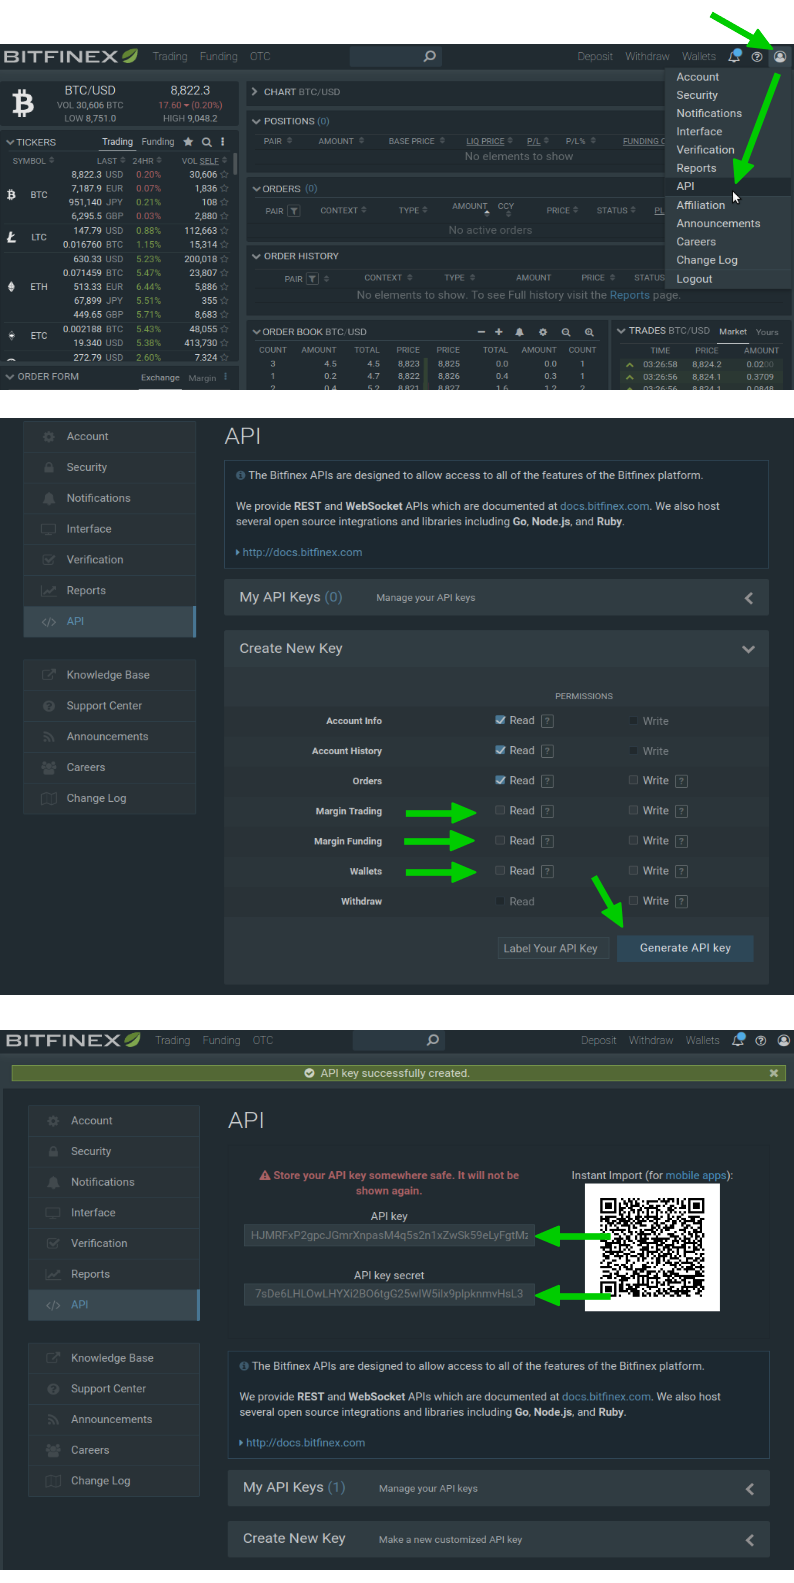Switch to the Margin tab in Order Form
This screenshot has width=794, height=1583.
[x=202, y=378]
